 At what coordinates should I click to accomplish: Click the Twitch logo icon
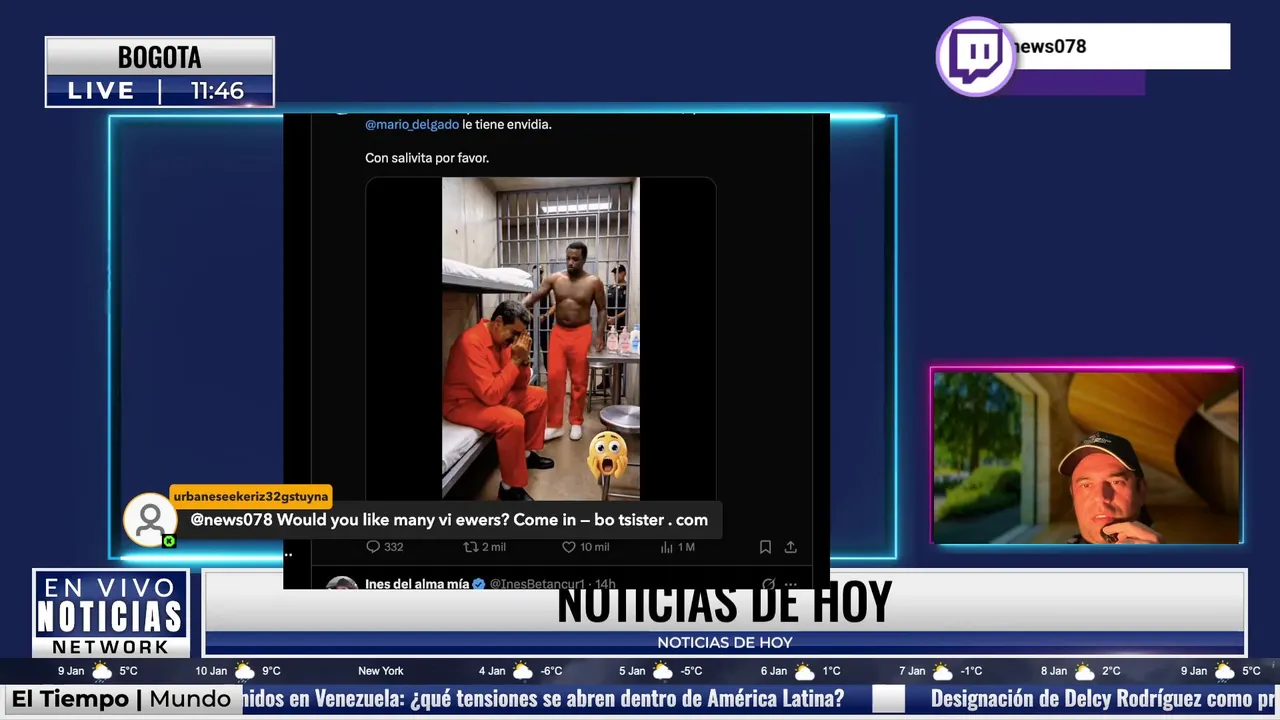pyautogui.click(x=976, y=57)
